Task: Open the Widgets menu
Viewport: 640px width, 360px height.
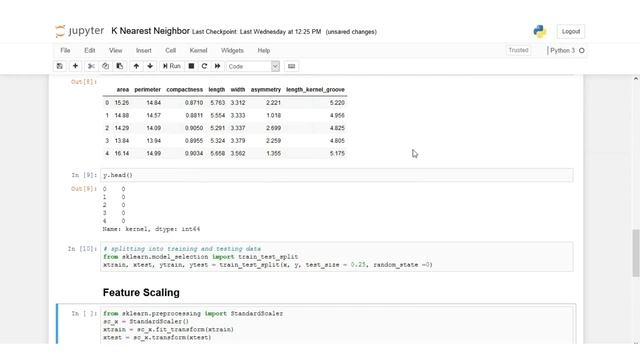Action: pyautogui.click(x=232, y=51)
